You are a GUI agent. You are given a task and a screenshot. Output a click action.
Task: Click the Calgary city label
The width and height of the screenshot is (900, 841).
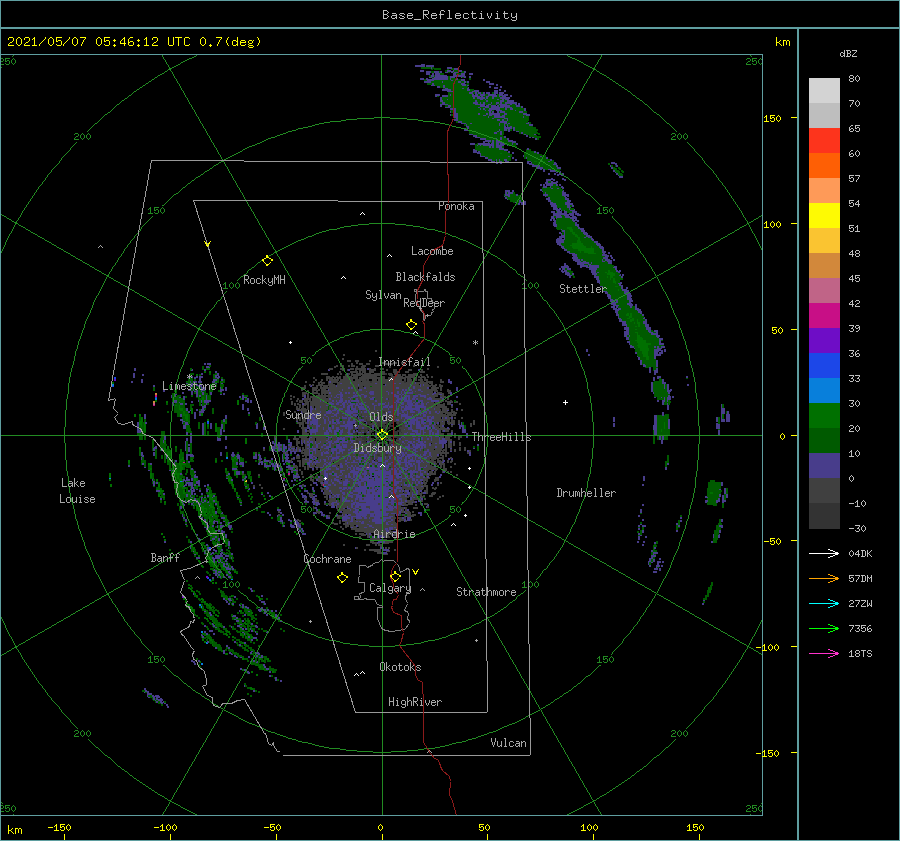pos(390,588)
